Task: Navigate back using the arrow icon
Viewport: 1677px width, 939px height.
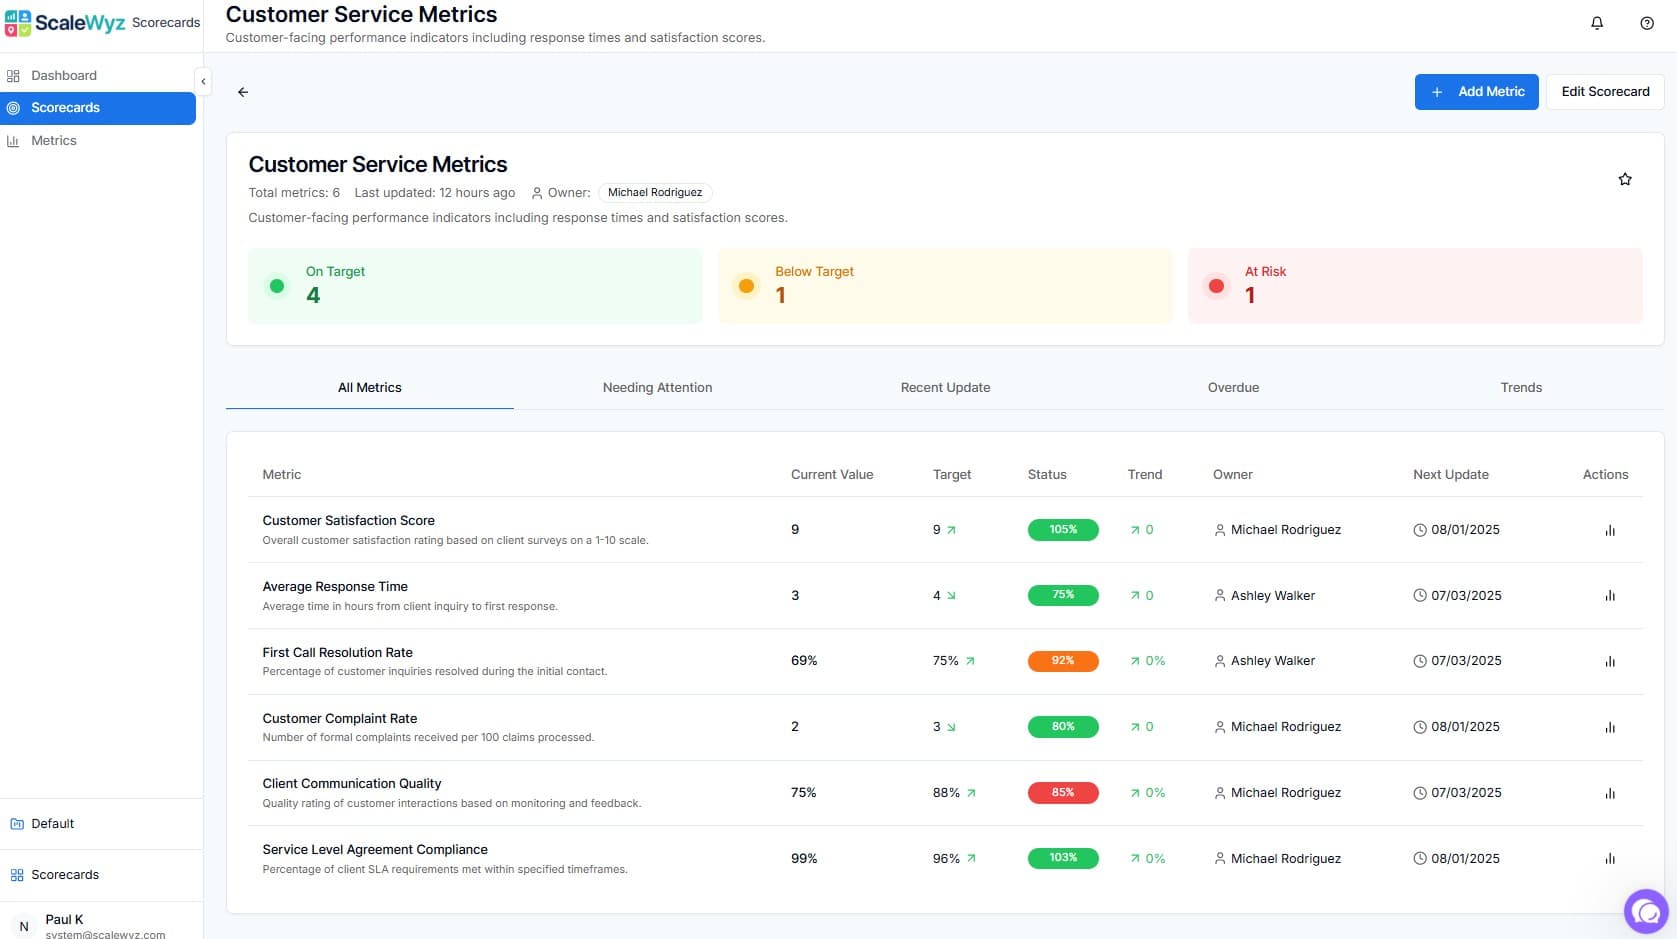Action: [x=242, y=91]
